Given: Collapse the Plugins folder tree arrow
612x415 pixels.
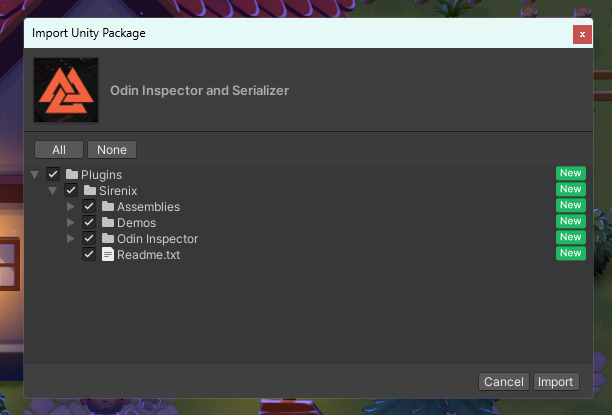Looking at the screenshot, I should [x=35, y=174].
